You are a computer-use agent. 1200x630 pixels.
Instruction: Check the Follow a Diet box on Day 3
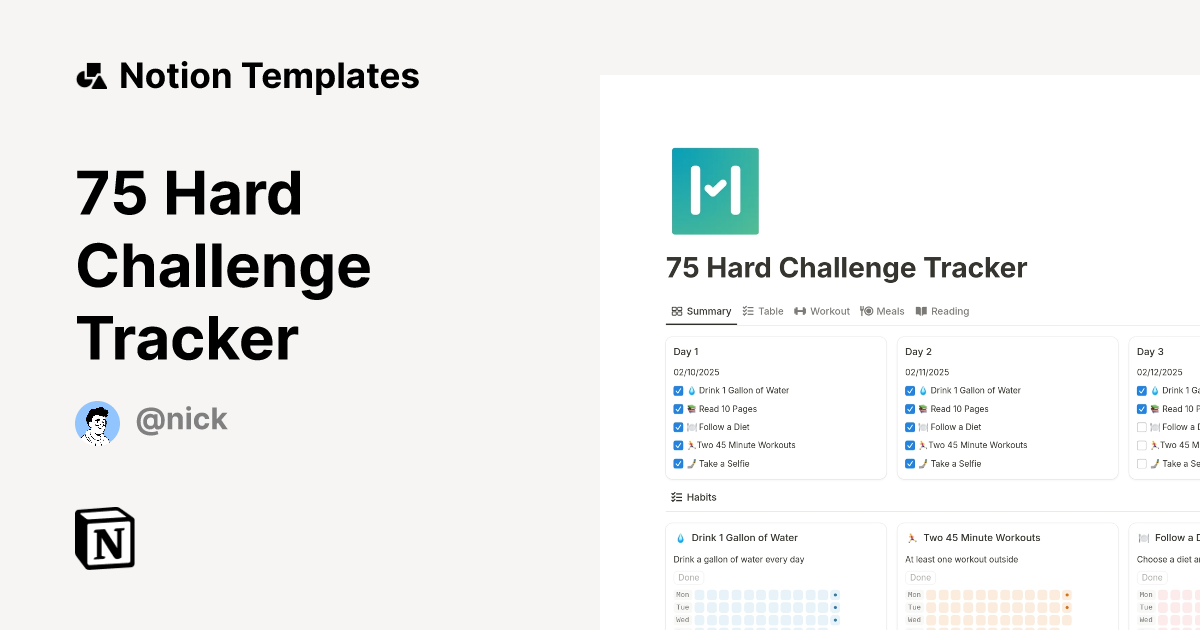coord(1142,427)
